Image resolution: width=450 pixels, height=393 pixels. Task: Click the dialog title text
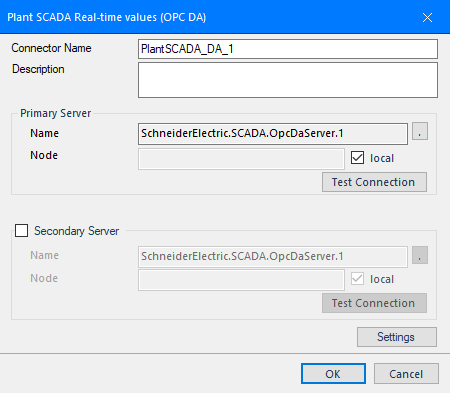(107, 17)
